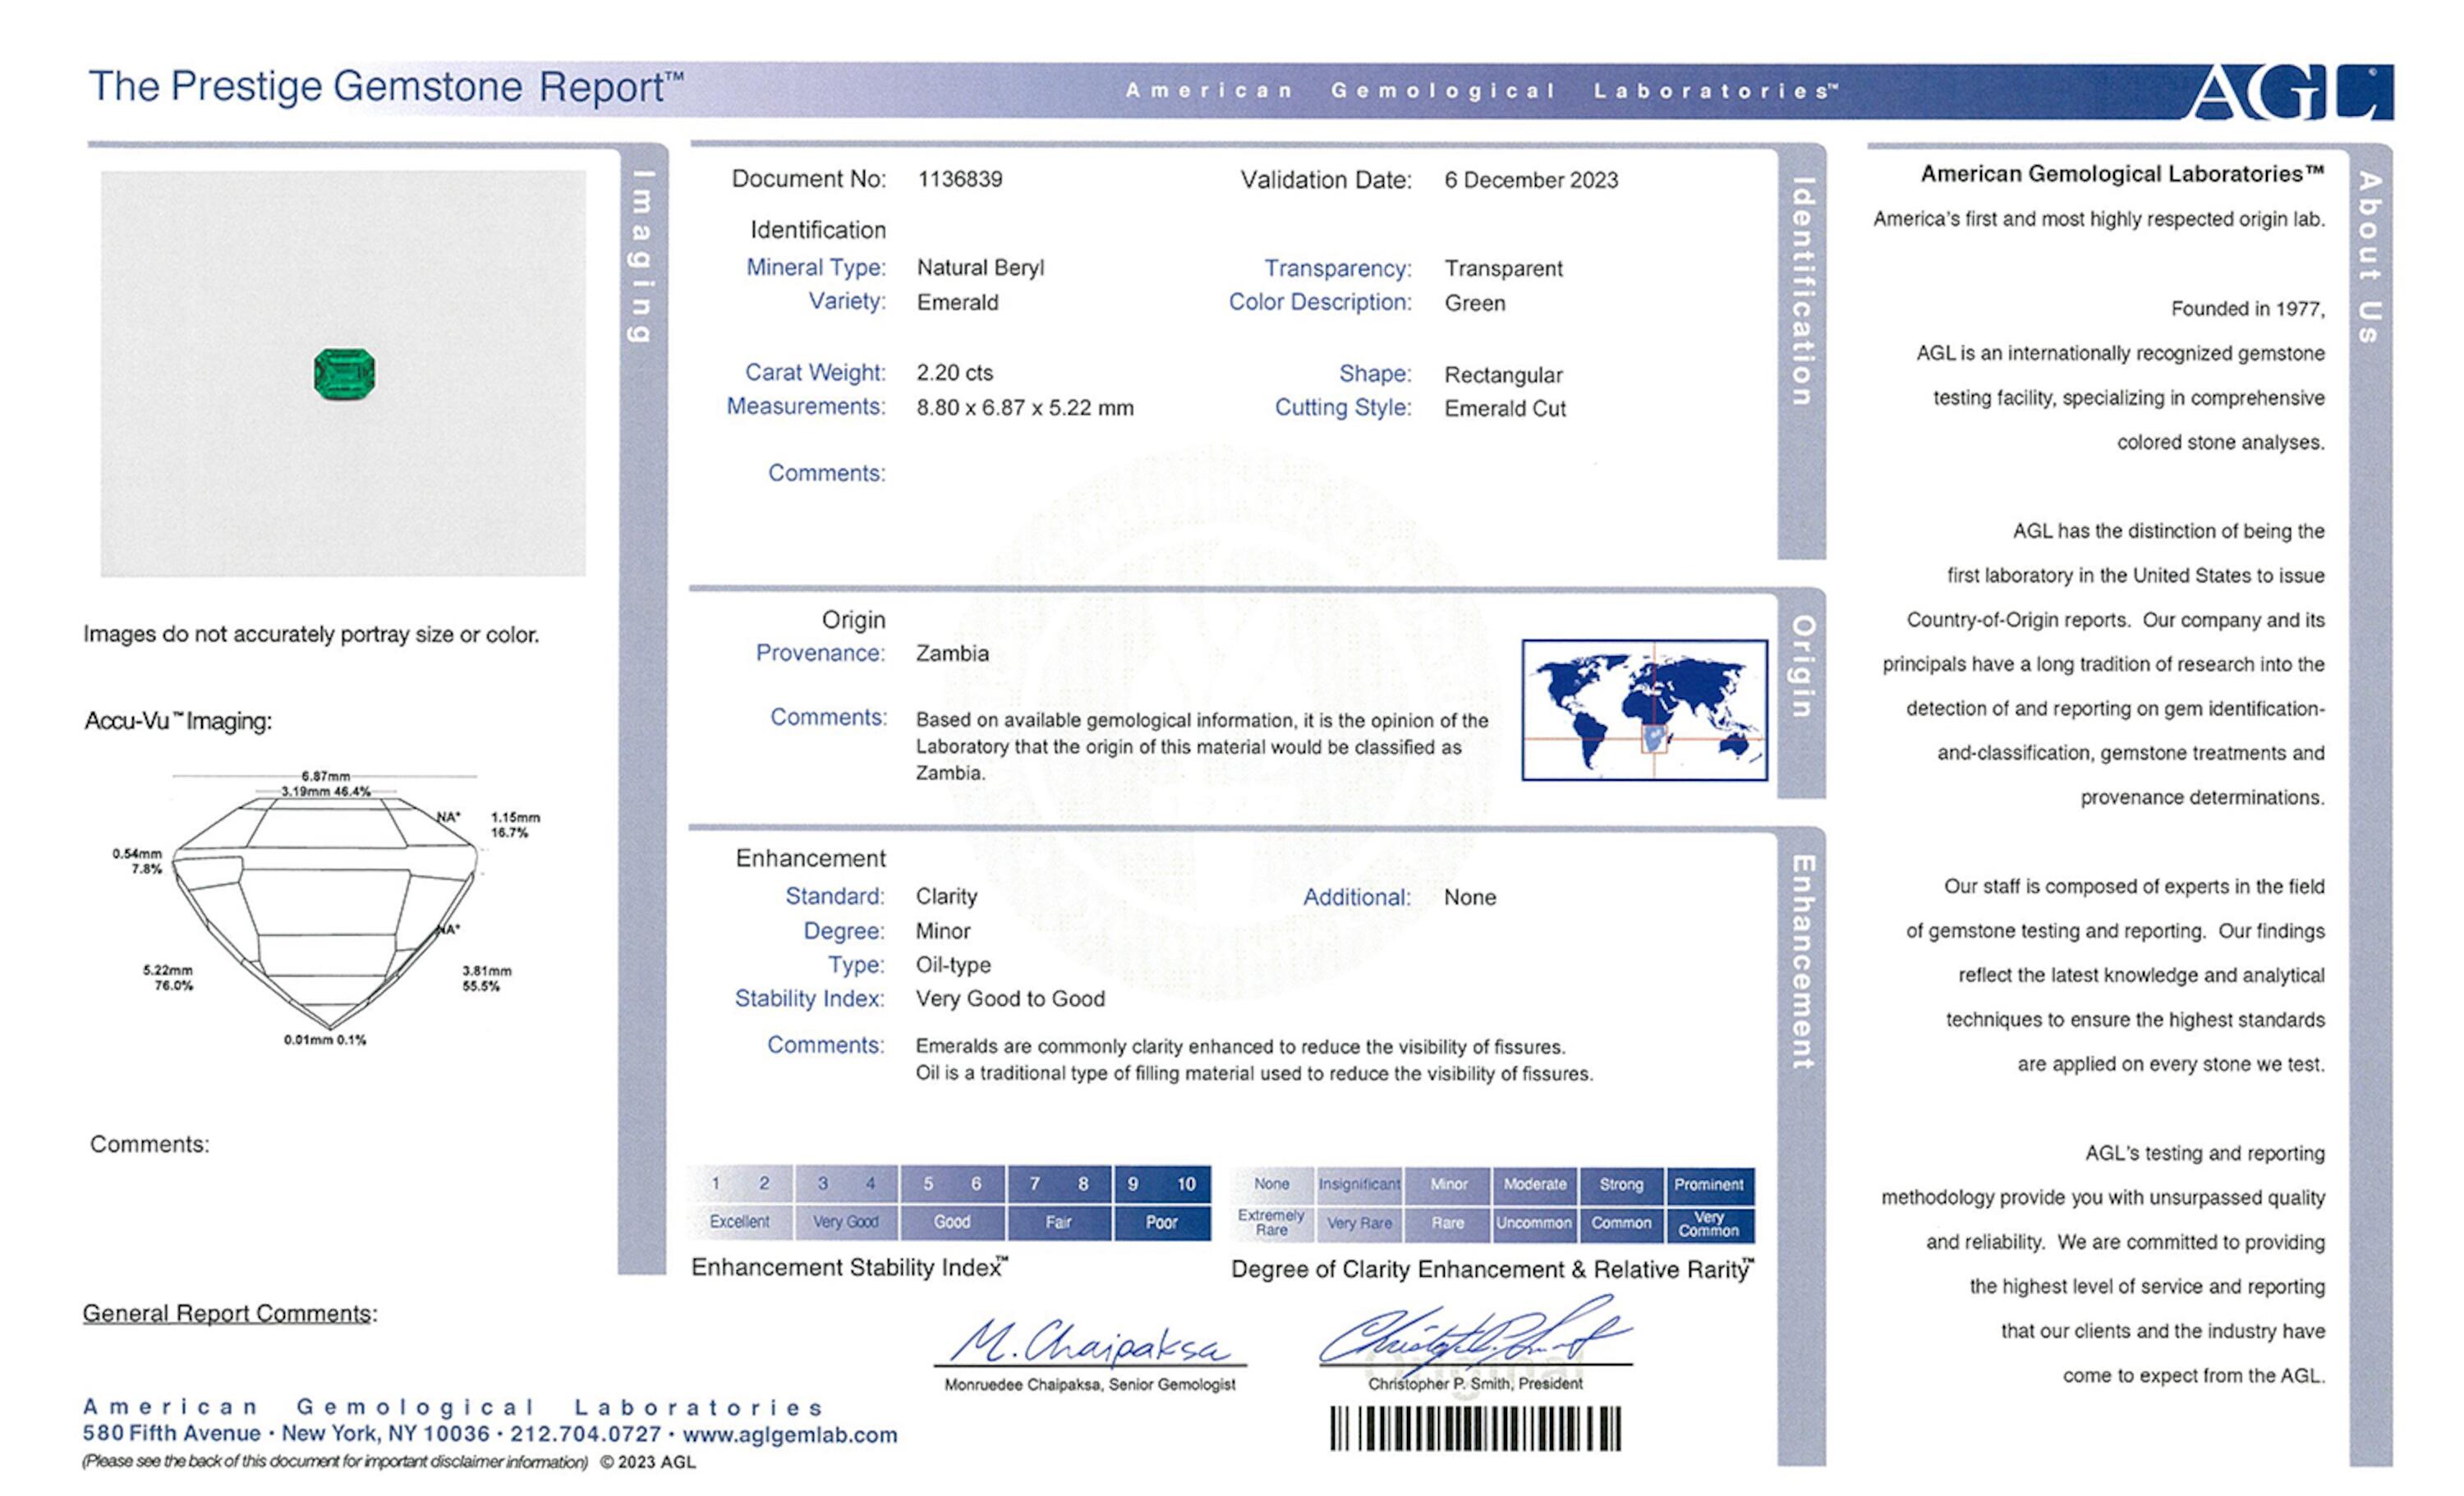Click the 'Excellent' stability scale cell

[740, 1222]
